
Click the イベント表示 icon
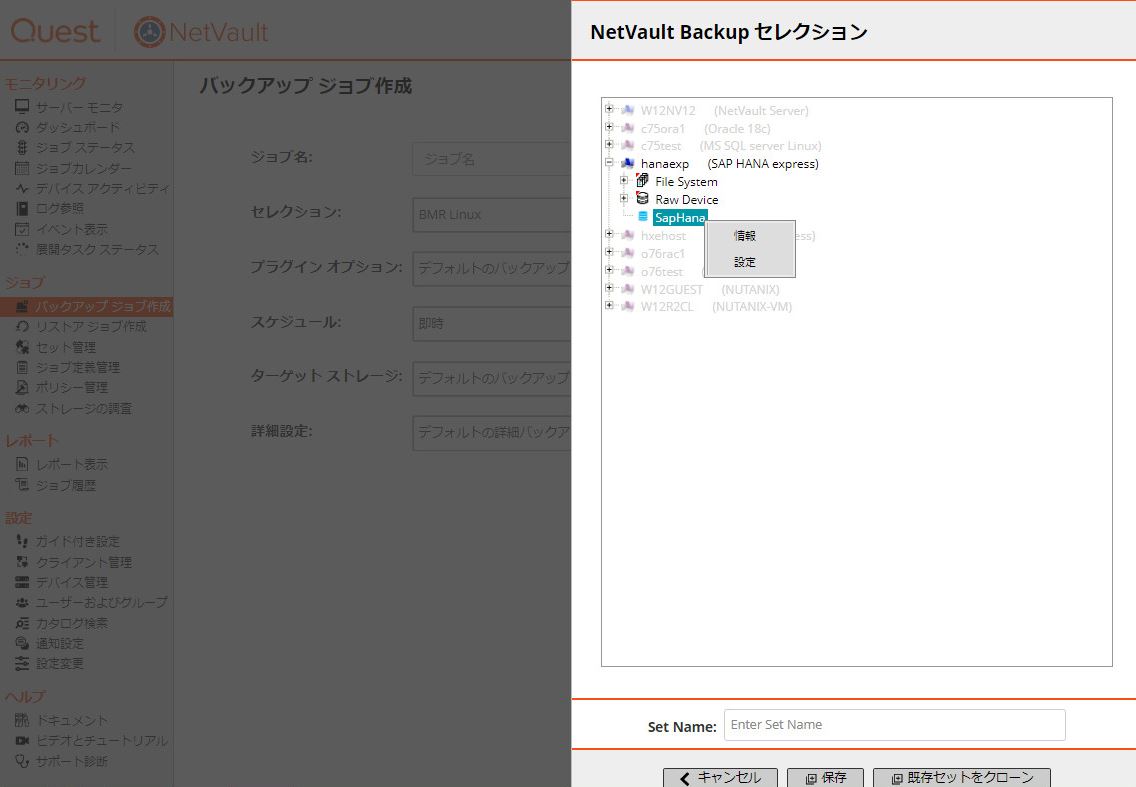tap(22, 229)
